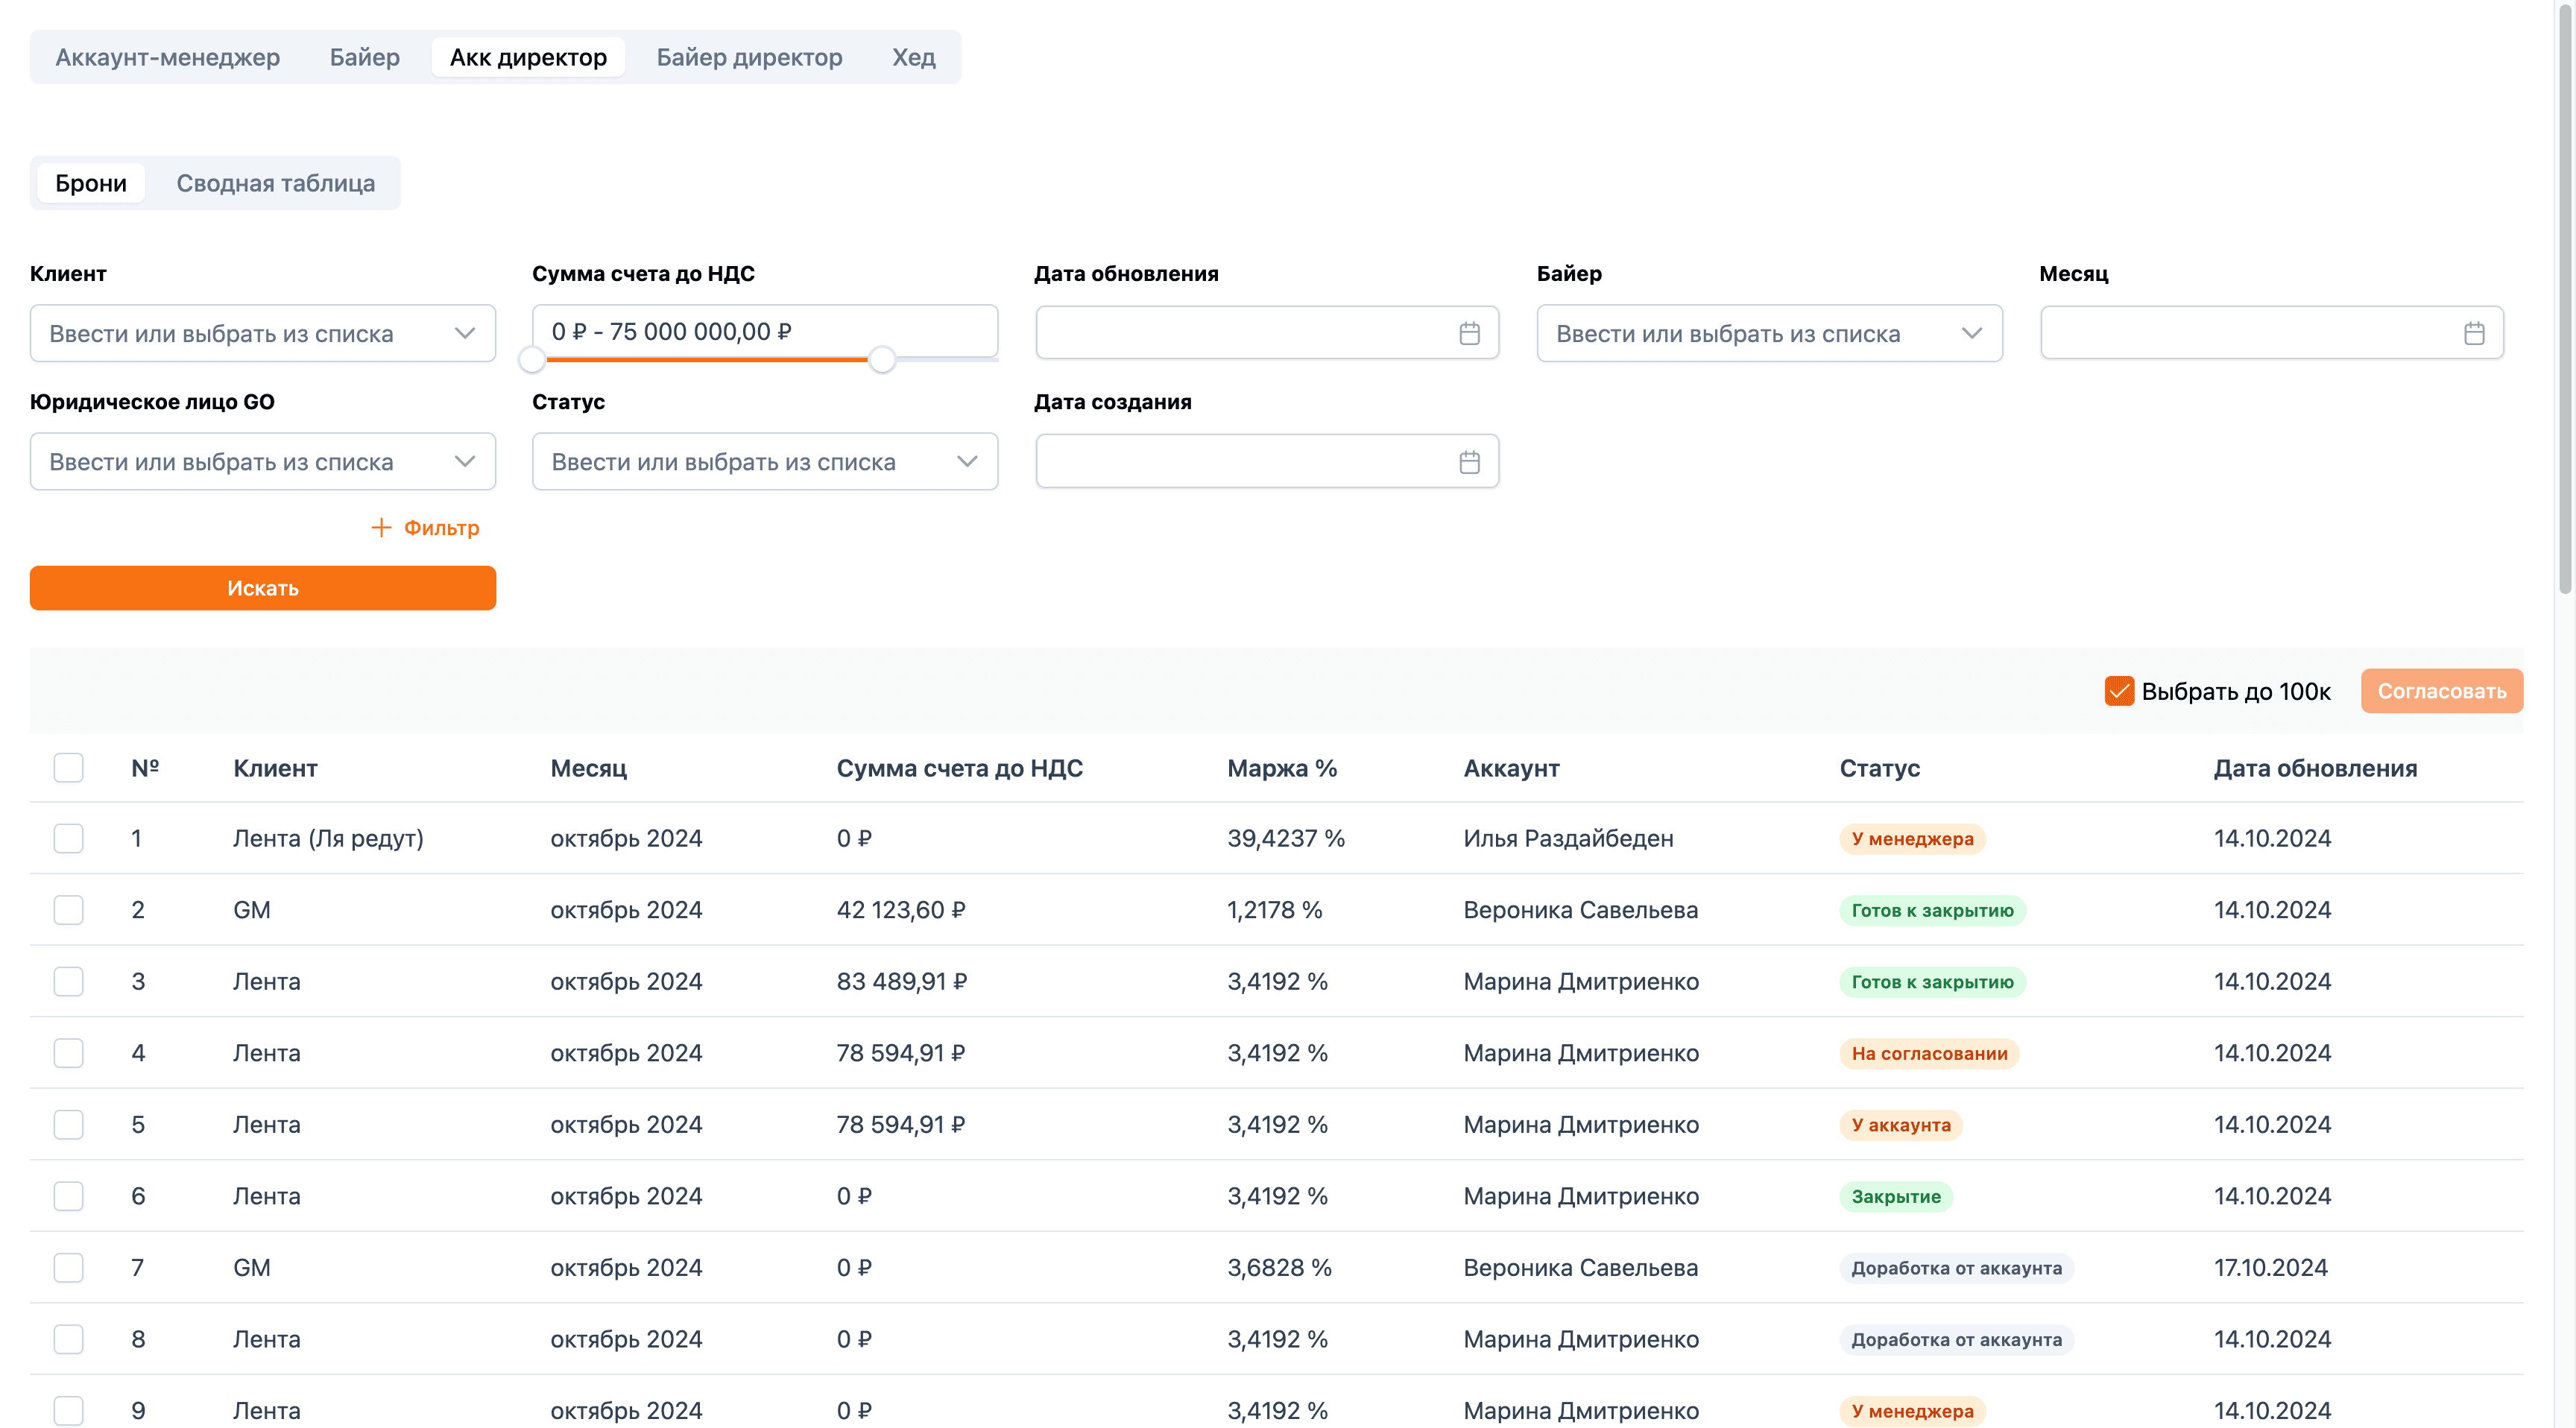
Task: Tick the checkbox for row 5 Лента
Action: coord(68,1124)
